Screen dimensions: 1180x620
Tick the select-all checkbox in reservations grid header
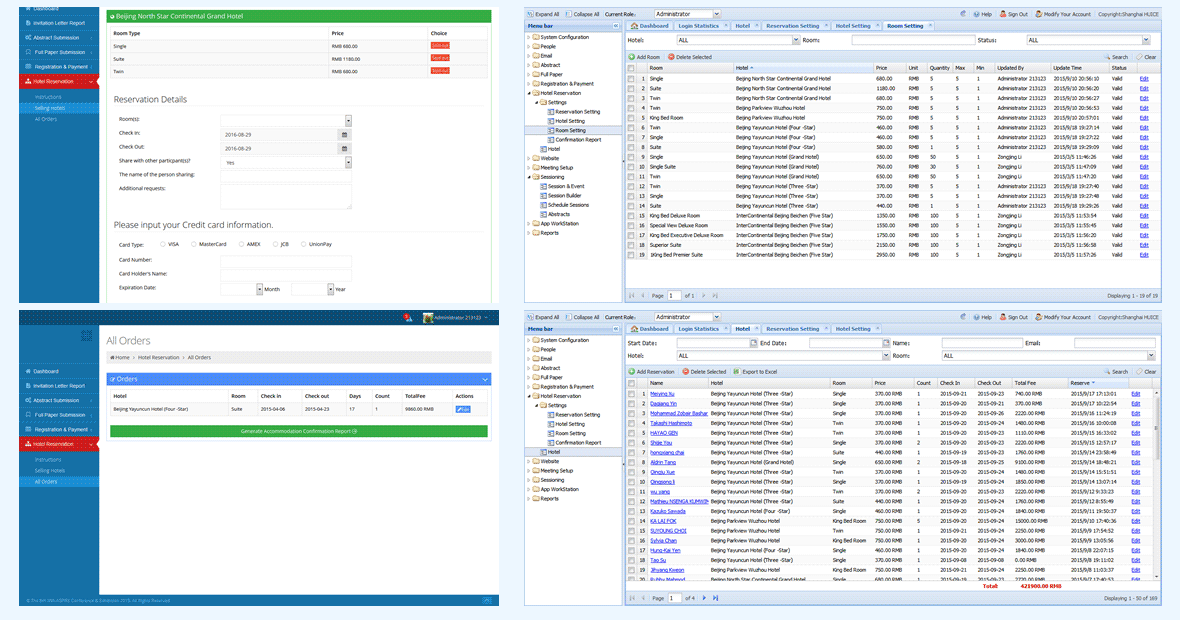tap(631, 384)
